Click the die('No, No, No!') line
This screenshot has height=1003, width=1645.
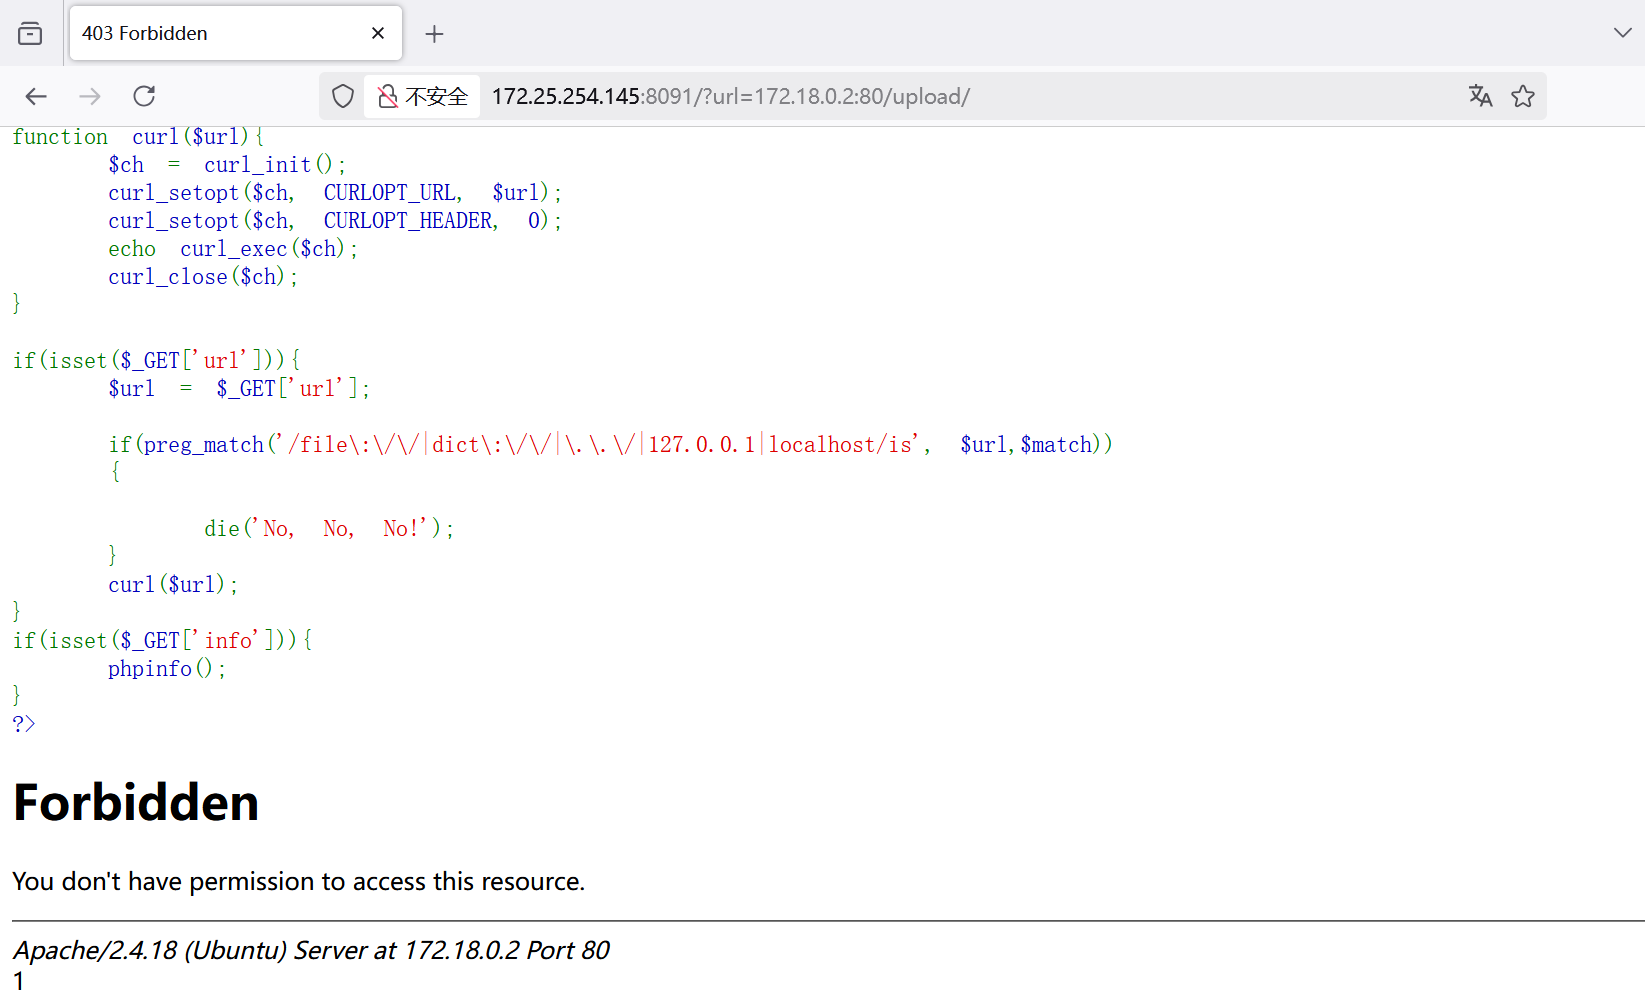coord(329,528)
